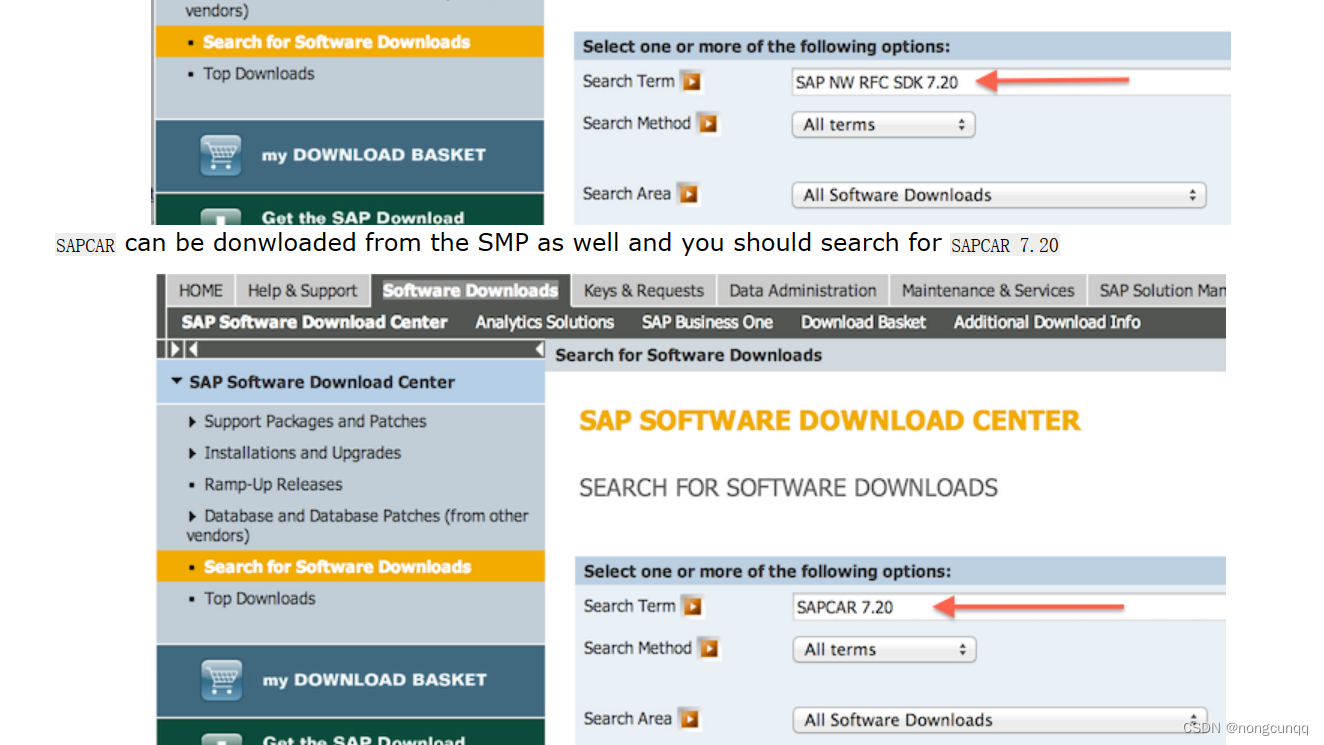
Task: Click the Search Method help icon in the second image
Action: (709, 648)
